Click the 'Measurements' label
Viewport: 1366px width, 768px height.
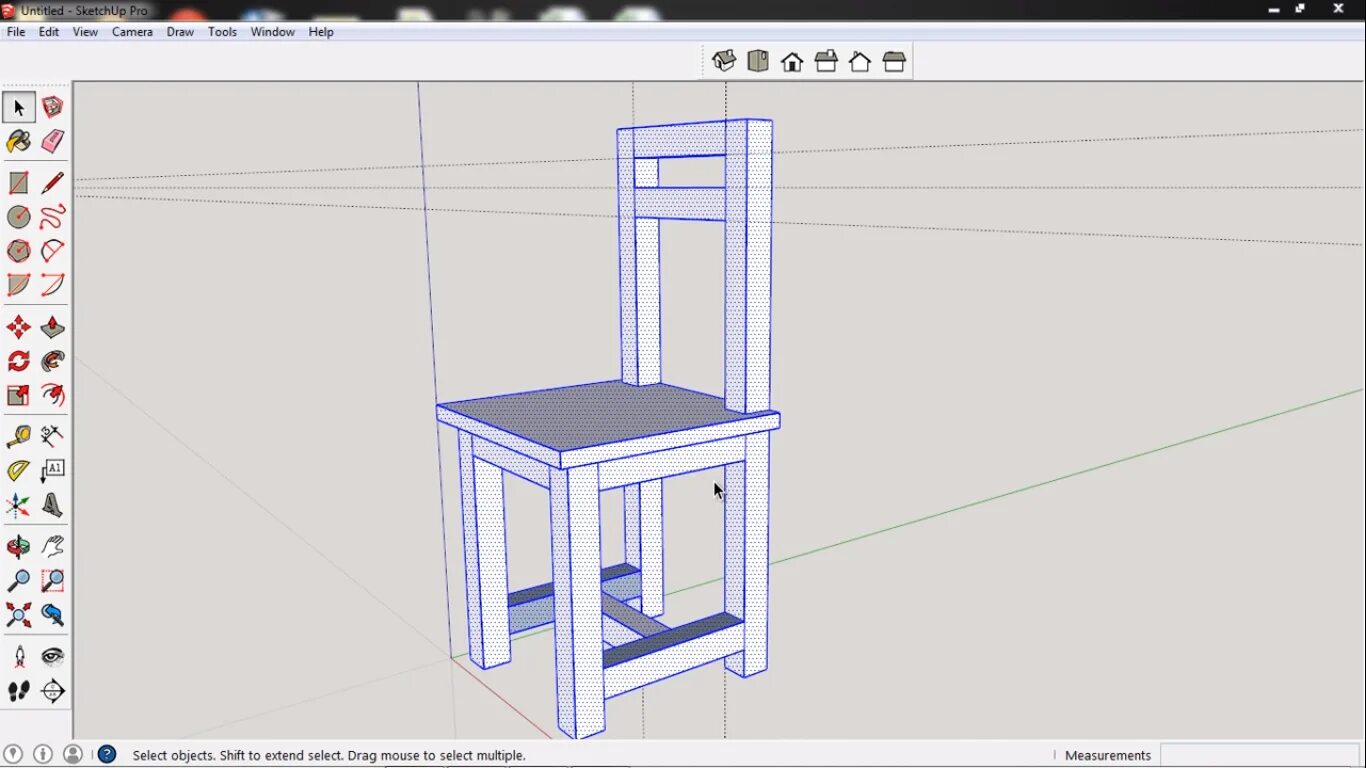click(1108, 755)
